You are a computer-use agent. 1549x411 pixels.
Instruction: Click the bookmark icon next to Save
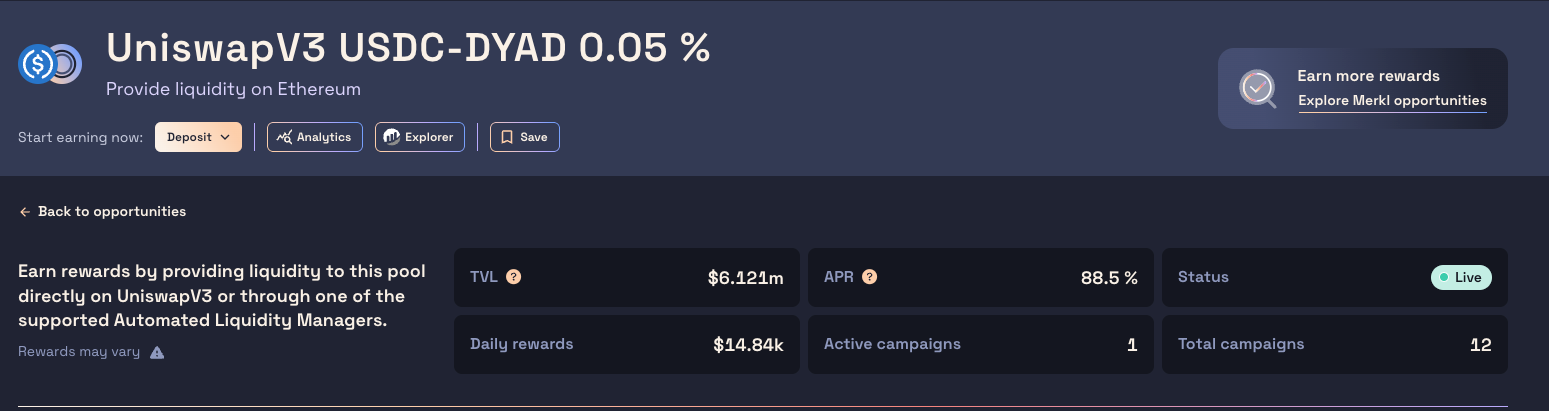[507, 137]
